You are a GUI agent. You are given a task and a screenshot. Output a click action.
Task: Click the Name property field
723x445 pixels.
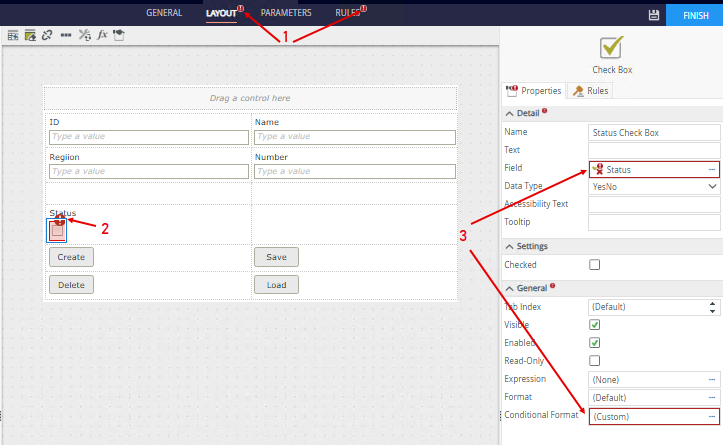click(654, 133)
